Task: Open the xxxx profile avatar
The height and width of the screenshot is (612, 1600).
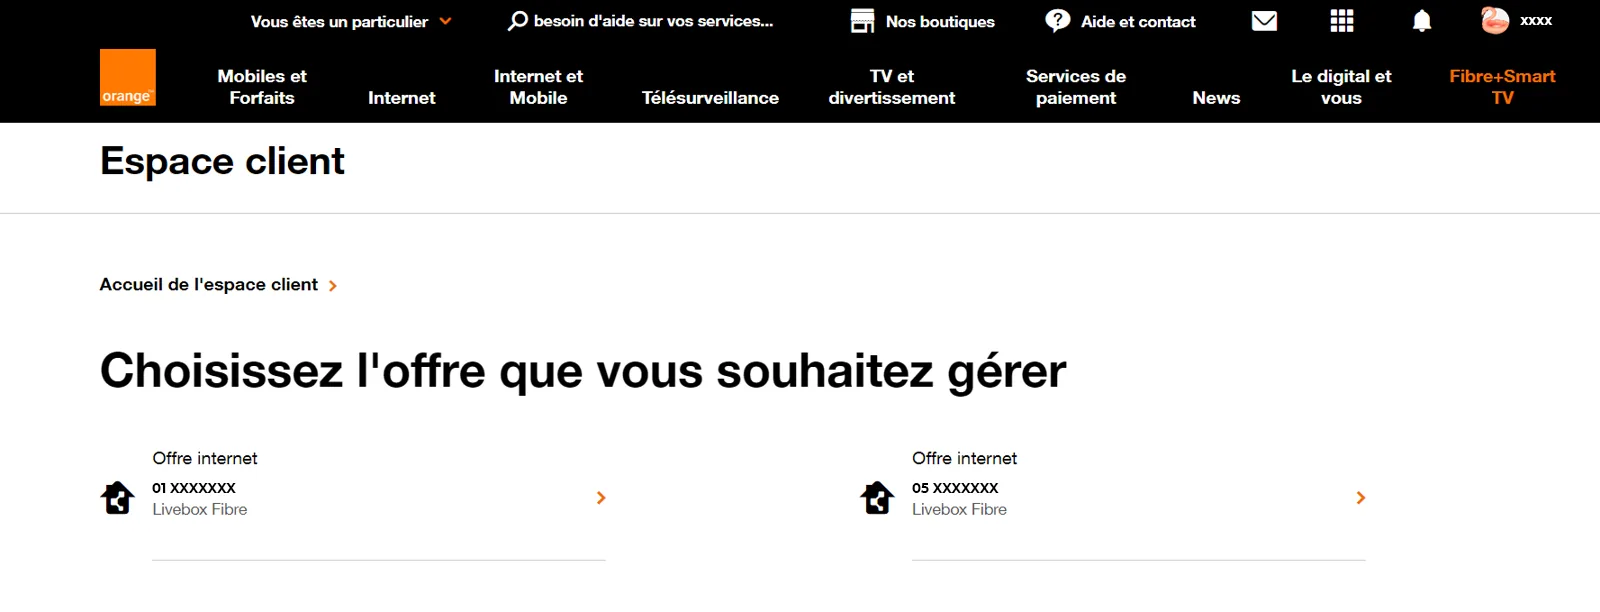Action: (x=1495, y=21)
